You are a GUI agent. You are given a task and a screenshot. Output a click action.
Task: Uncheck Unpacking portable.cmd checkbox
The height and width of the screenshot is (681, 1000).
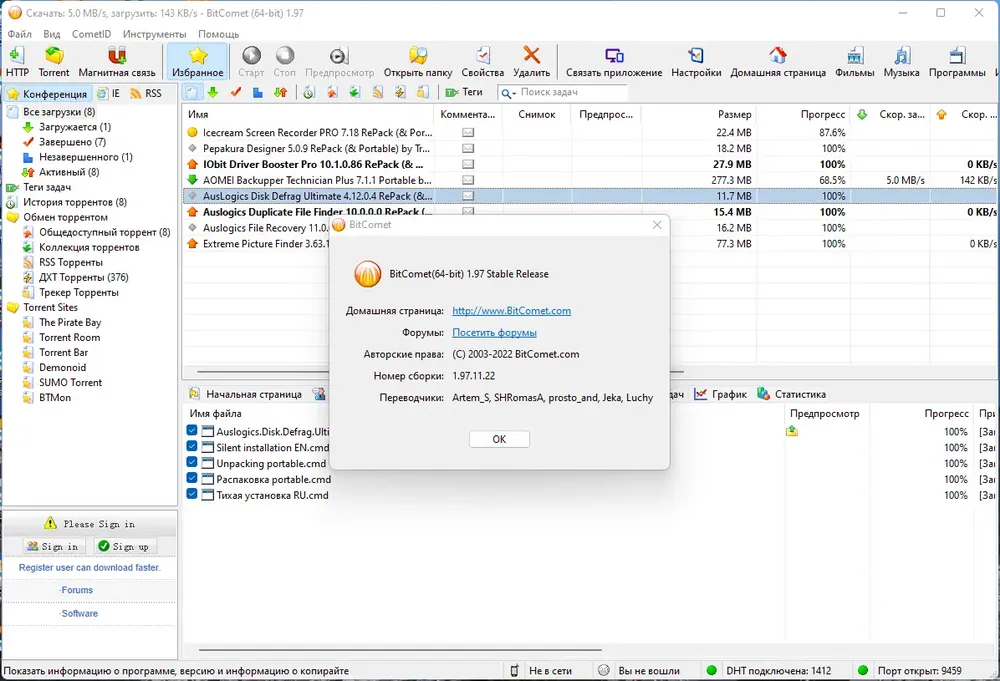tap(192, 462)
